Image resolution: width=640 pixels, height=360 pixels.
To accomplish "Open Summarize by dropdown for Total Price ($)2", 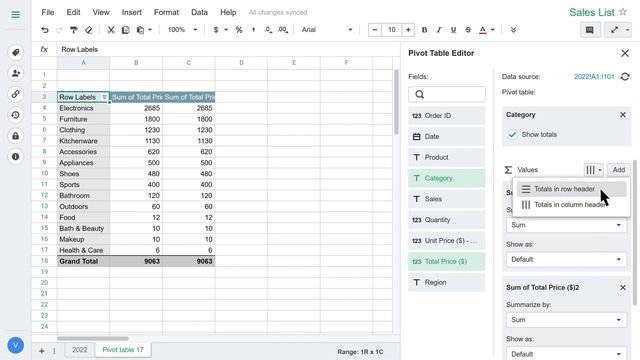I will [566, 320].
